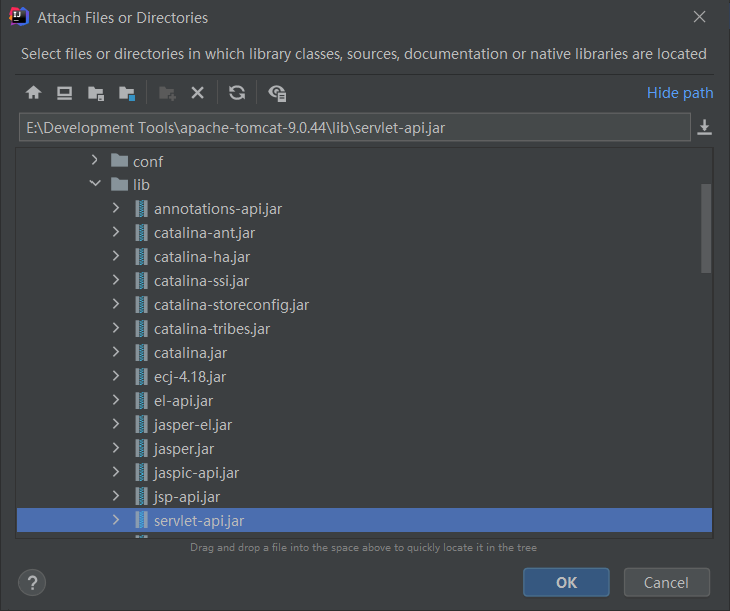The height and width of the screenshot is (611, 730).
Task: Click the servlet-api.jar archive icon
Action: (142, 520)
